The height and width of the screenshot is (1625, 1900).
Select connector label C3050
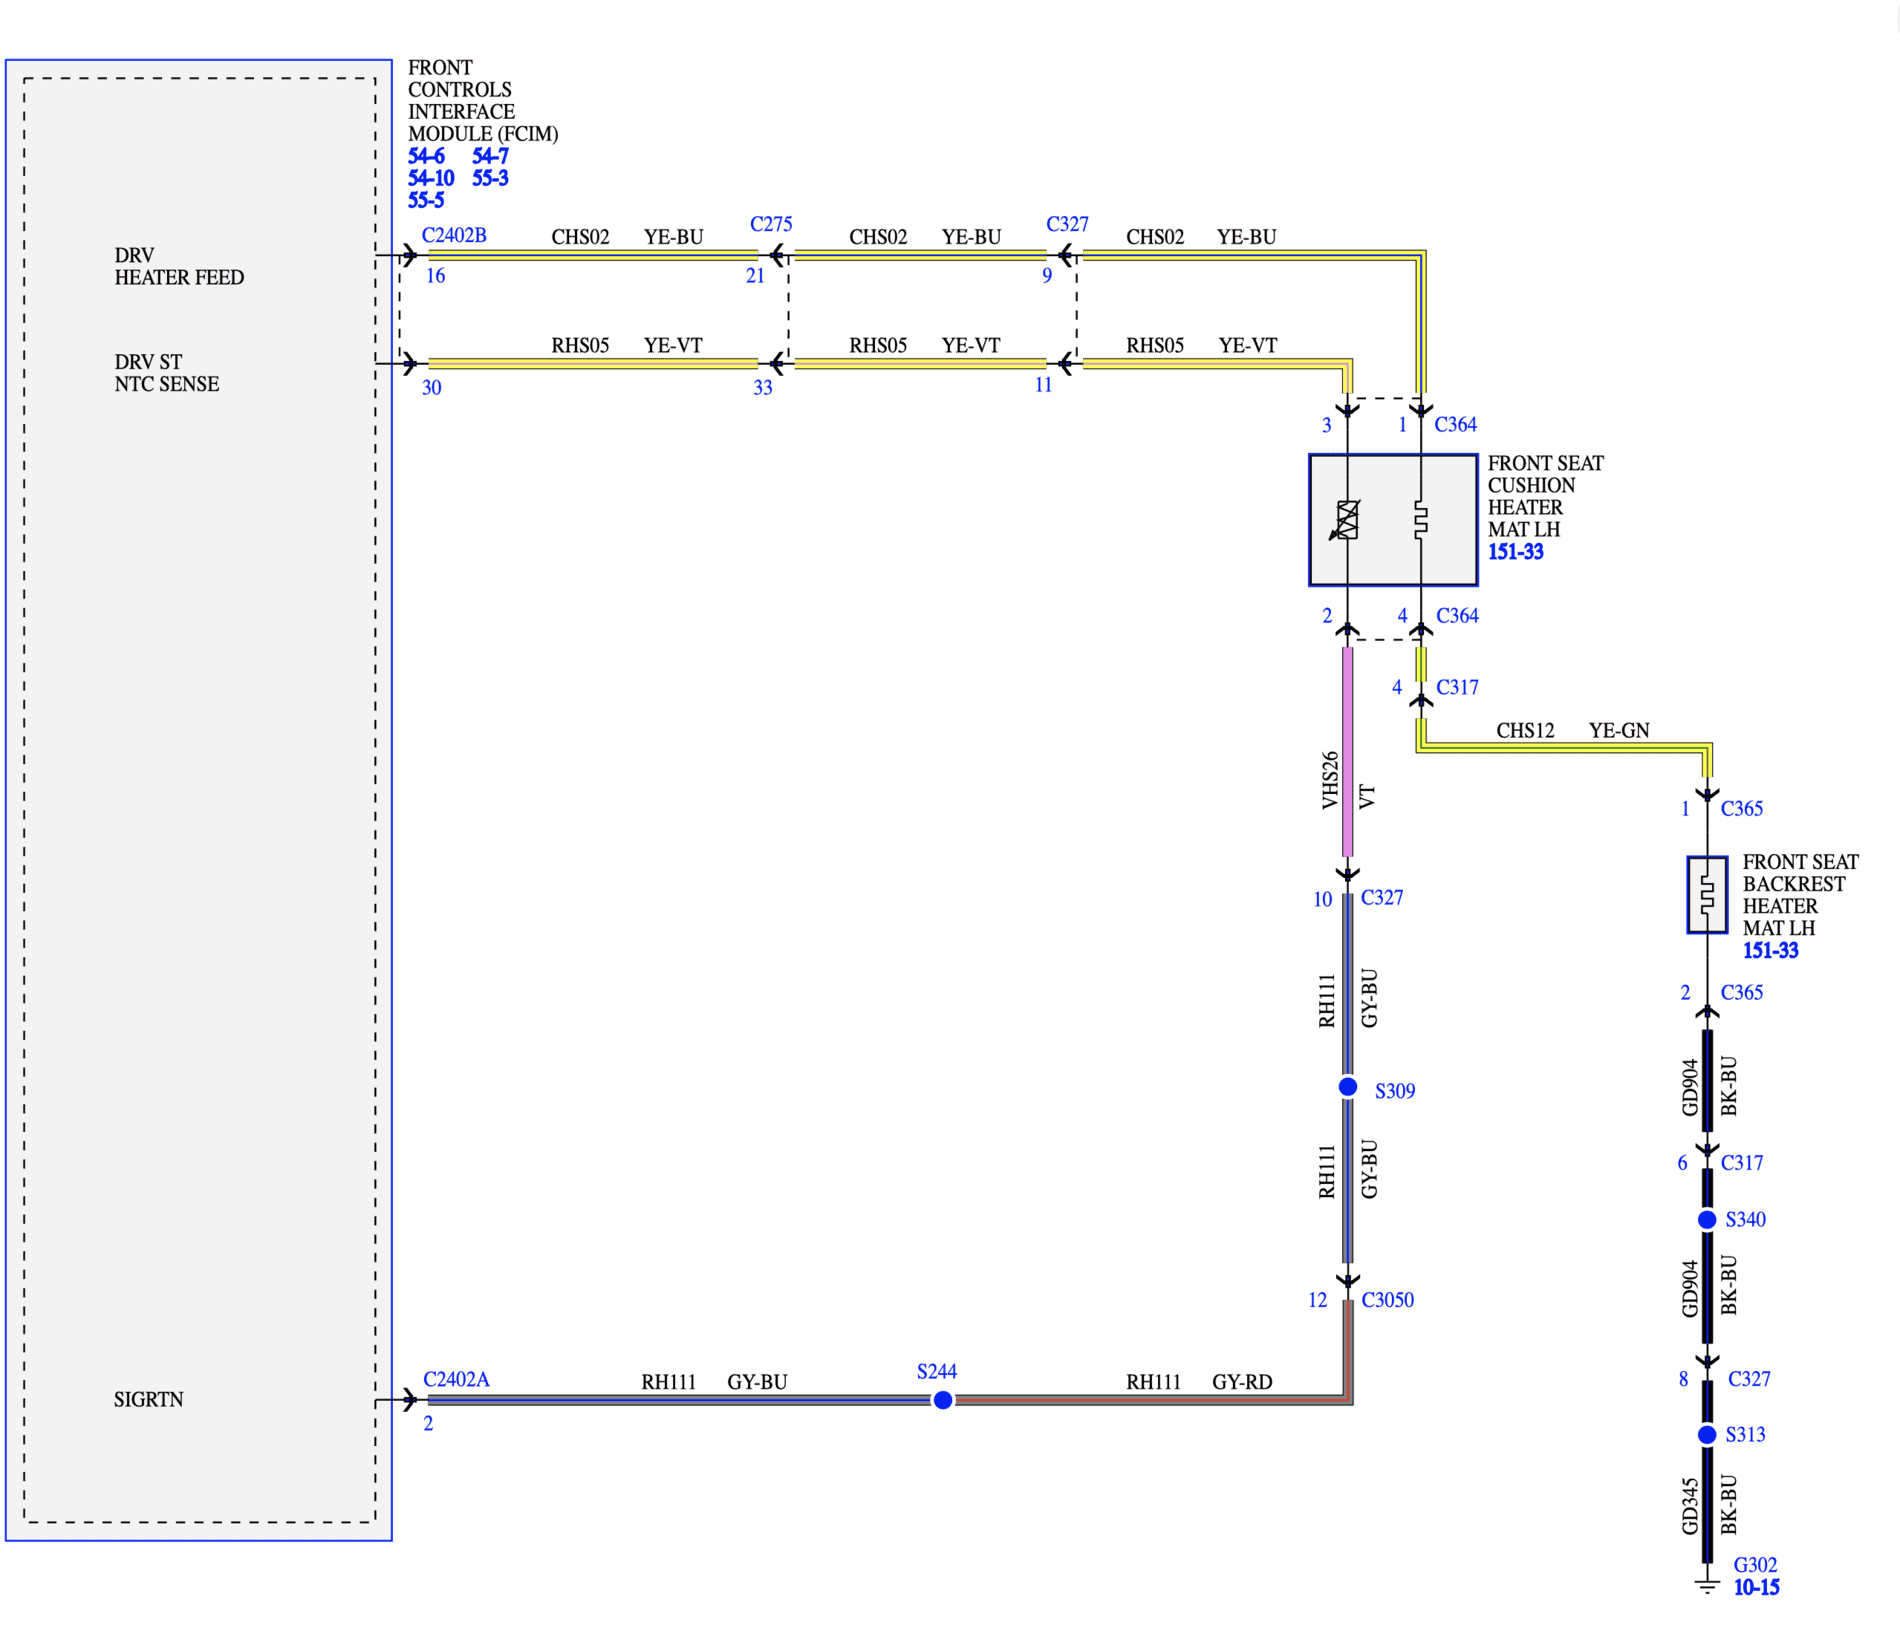click(1388, 1300)
